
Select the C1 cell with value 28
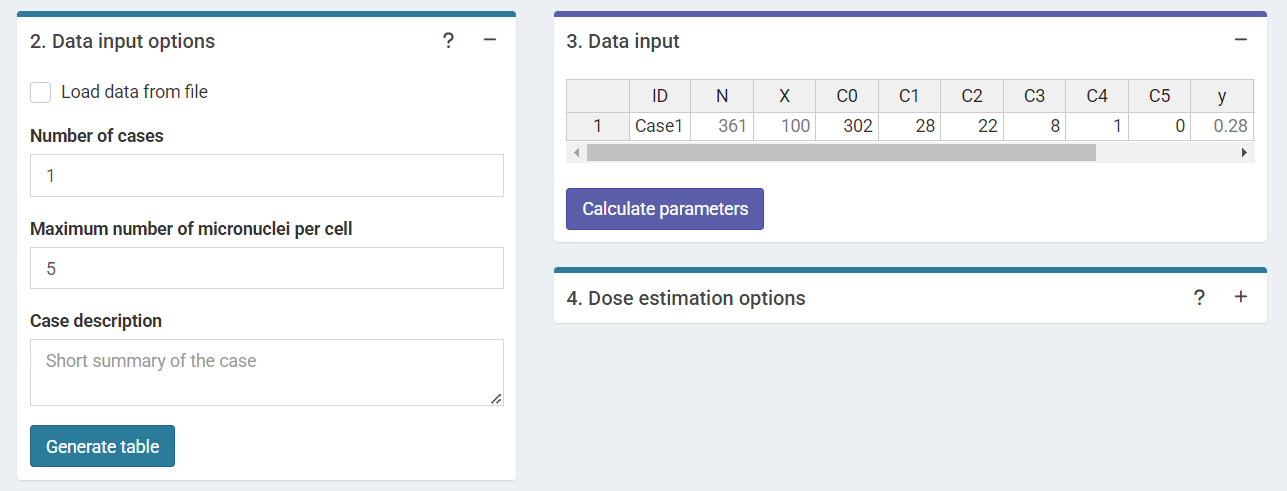point(909,126)
